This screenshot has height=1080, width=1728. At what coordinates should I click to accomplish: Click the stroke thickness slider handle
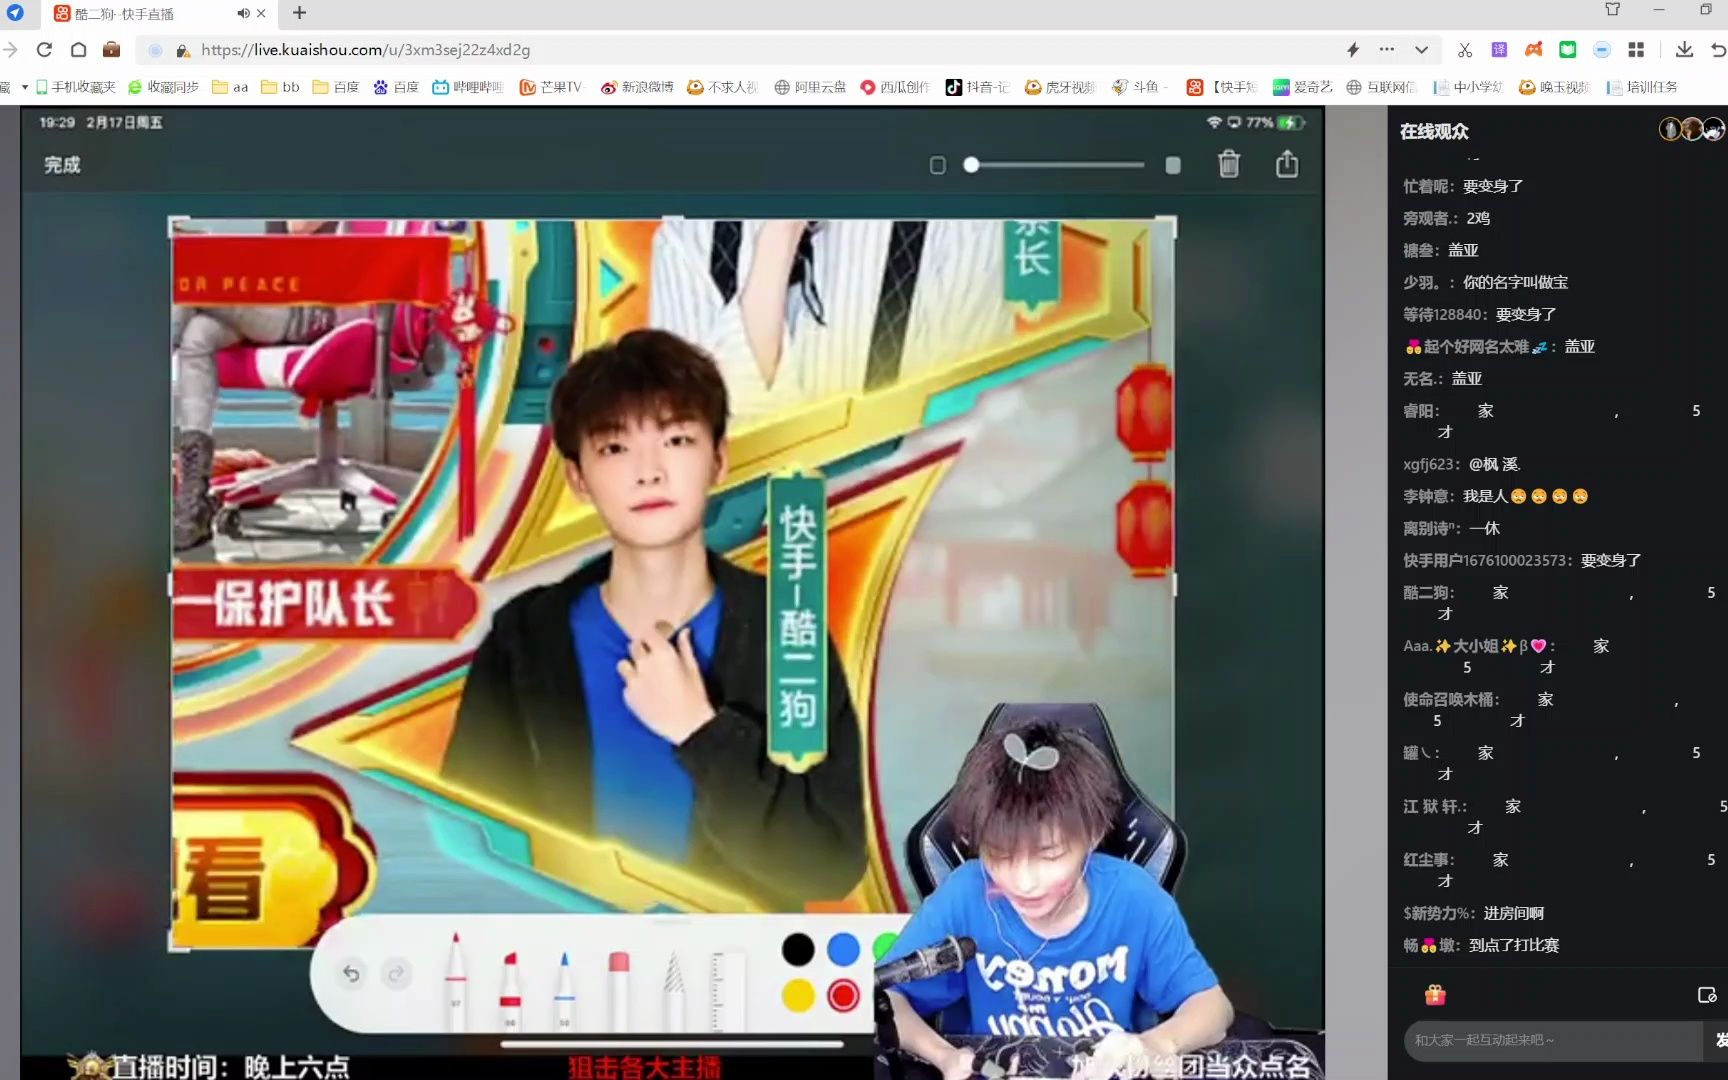tap(971, 165)
